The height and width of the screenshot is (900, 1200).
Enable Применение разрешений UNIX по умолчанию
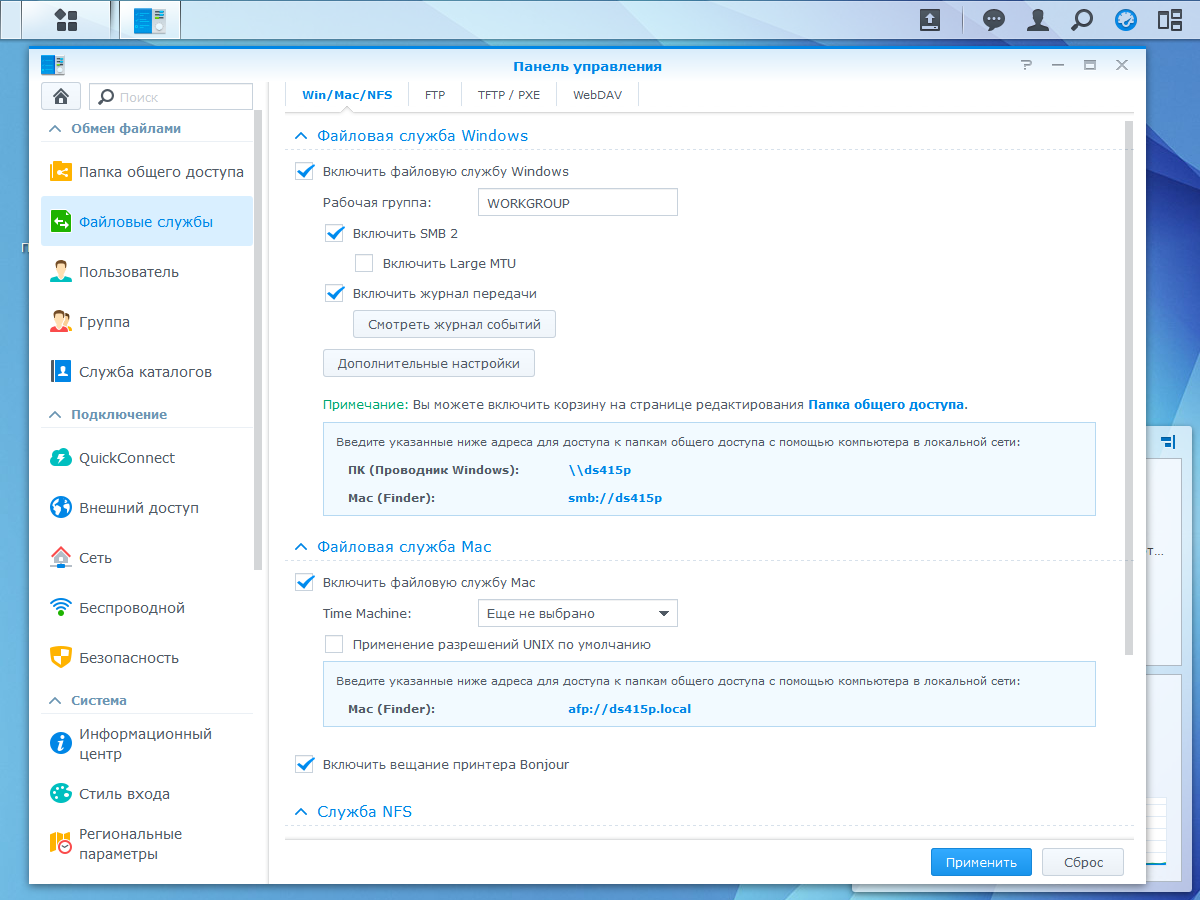point(334,644)
